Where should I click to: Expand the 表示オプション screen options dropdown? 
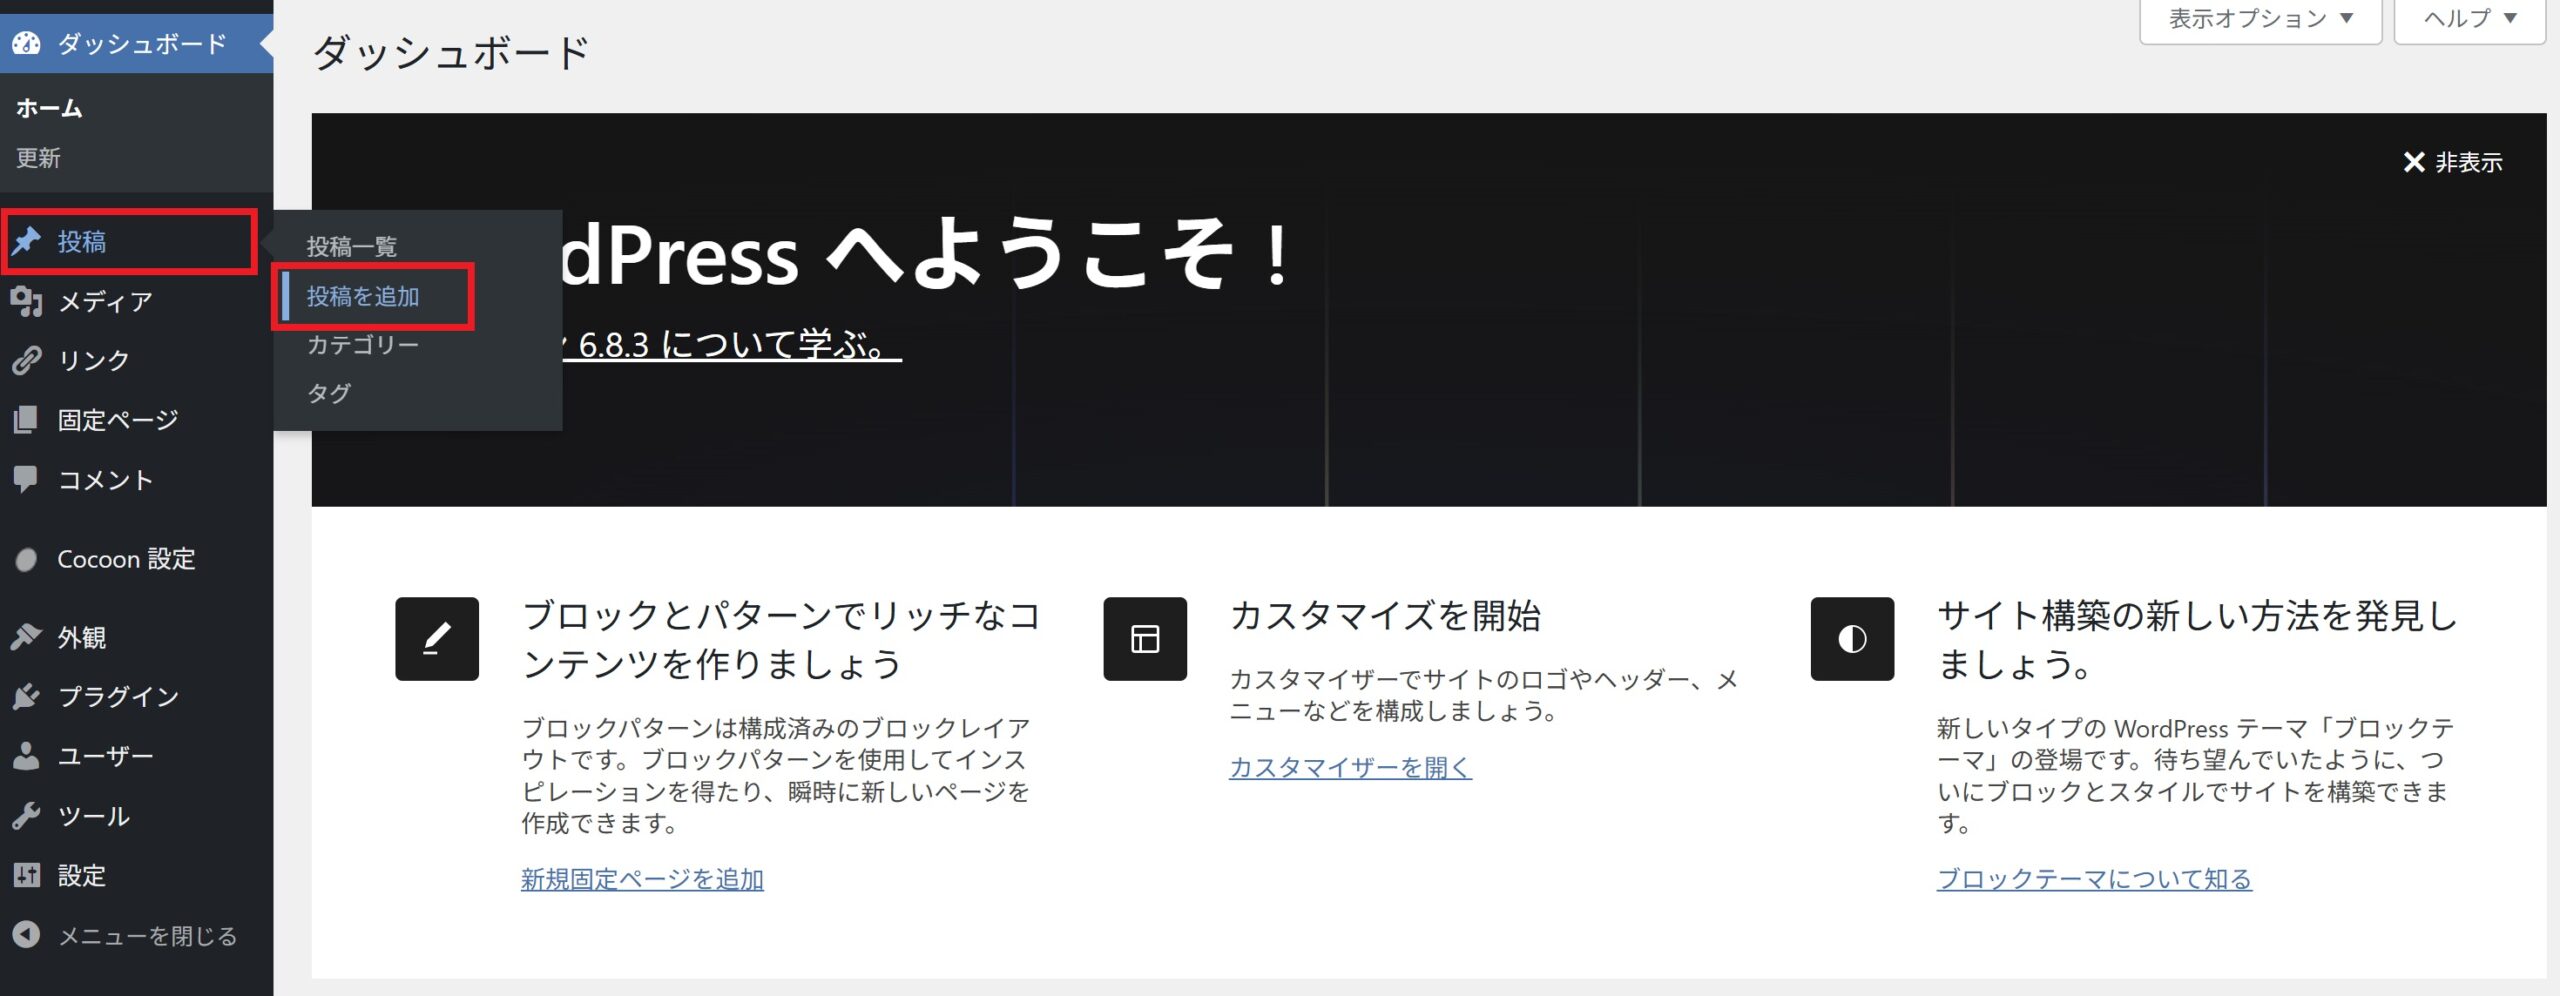point(2260,19)
